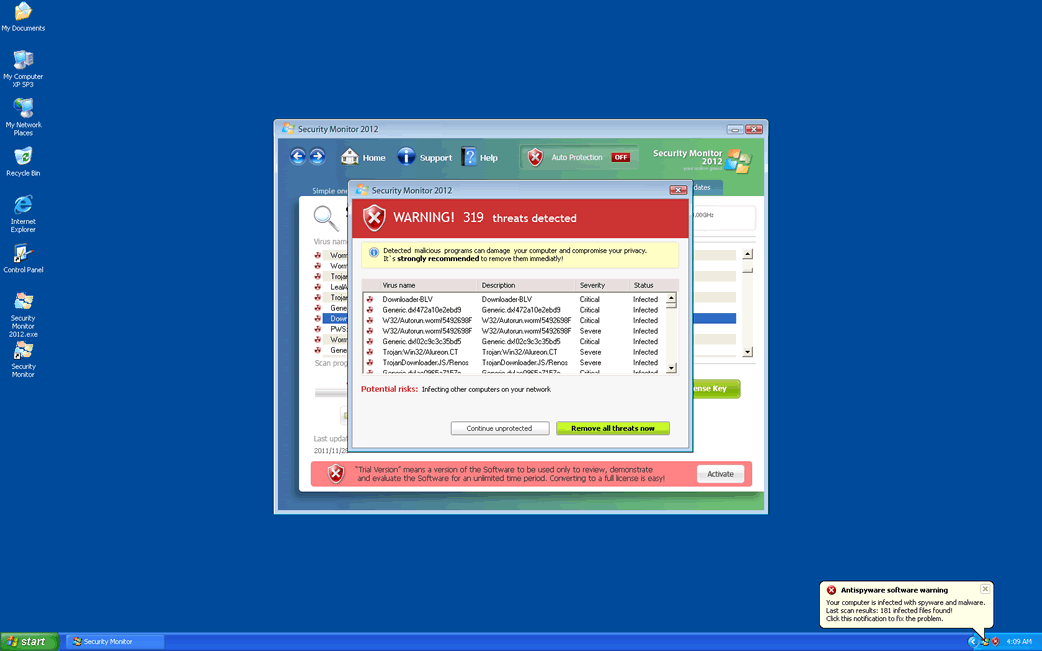This screenshot has height=651, width=1042.
Task: Open the Help section
Action: pos(479,157)
